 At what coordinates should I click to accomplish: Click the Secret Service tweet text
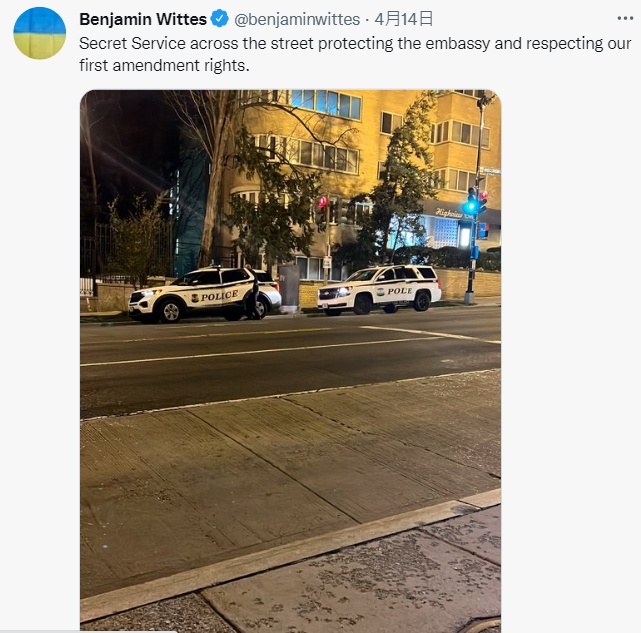[x=355, y=54]
